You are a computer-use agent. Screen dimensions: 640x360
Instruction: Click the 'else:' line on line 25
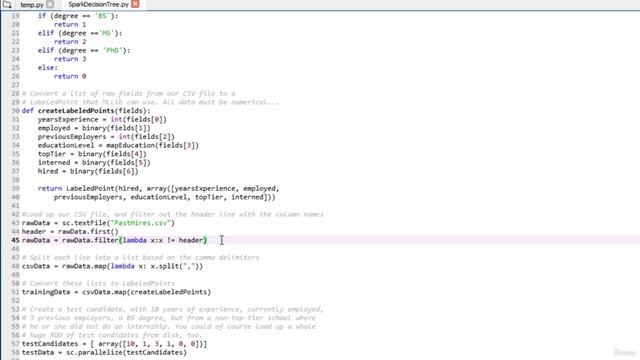47,67
